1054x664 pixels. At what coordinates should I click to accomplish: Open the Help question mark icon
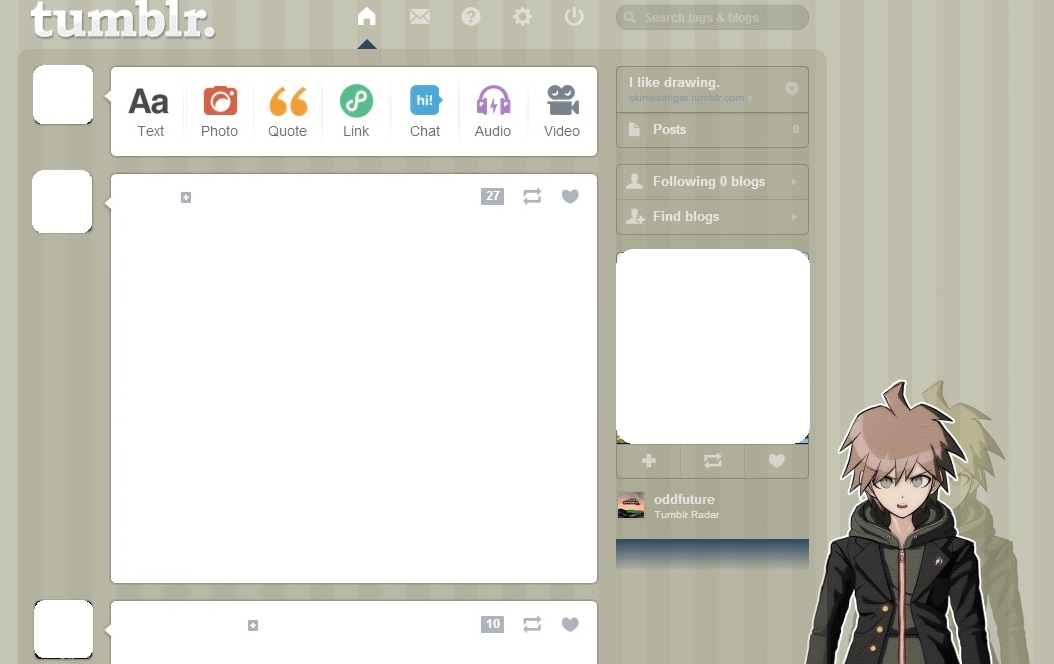click(x=471, y=16)
